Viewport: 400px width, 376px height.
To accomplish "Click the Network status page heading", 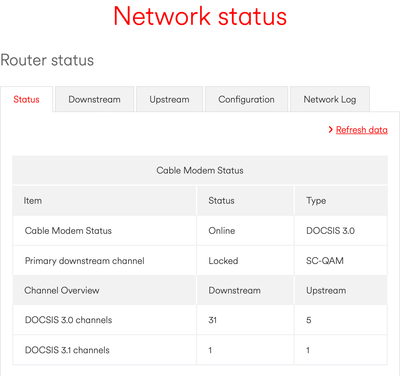I will [200, 16].
